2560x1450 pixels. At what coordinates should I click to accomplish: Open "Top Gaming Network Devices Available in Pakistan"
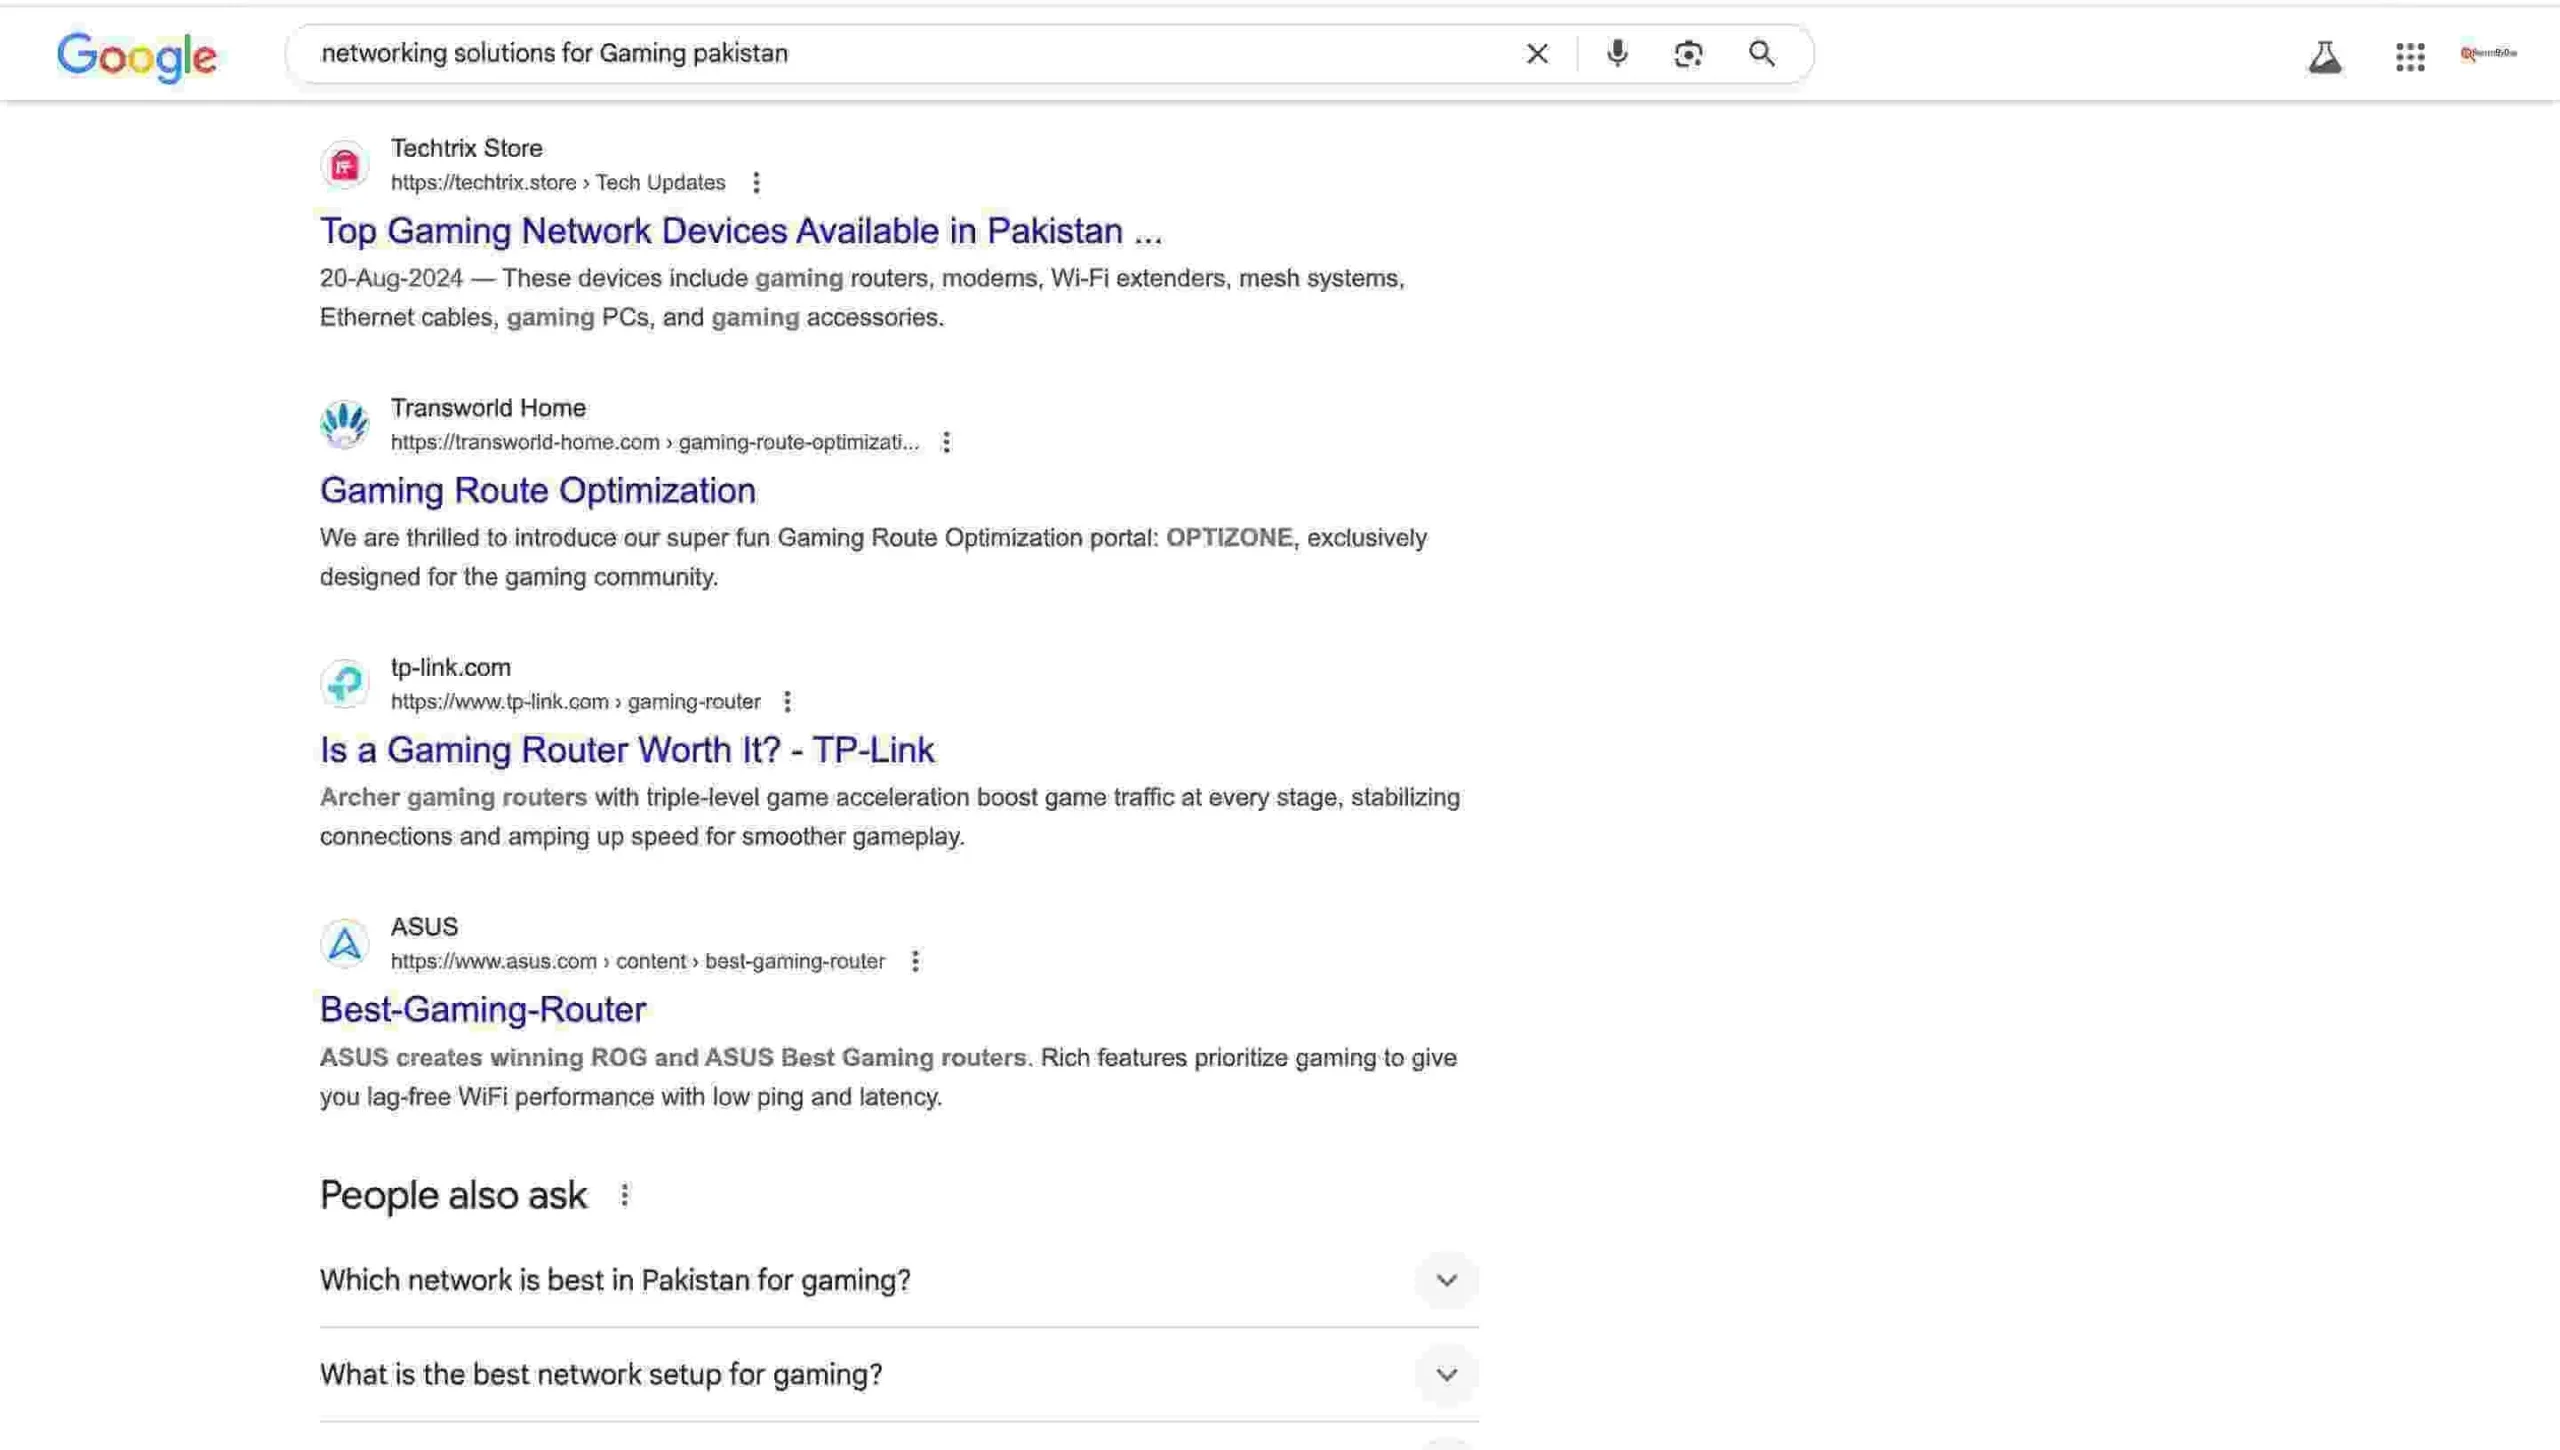(740, 230)
